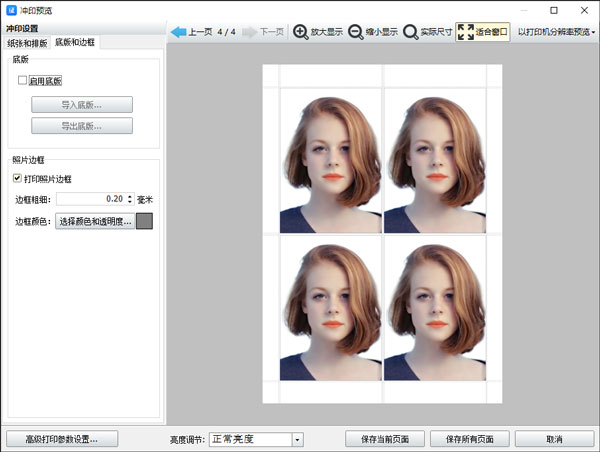Click the gray border color swatch
This screenshot has height=452, width=600.
(145, 221)
